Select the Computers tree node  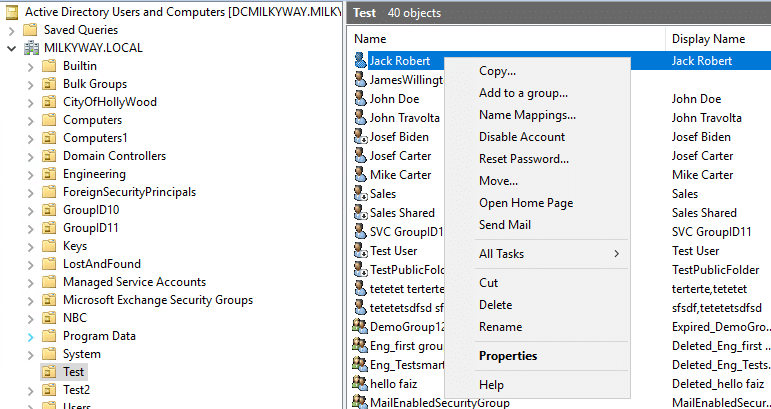pos(92,120)
